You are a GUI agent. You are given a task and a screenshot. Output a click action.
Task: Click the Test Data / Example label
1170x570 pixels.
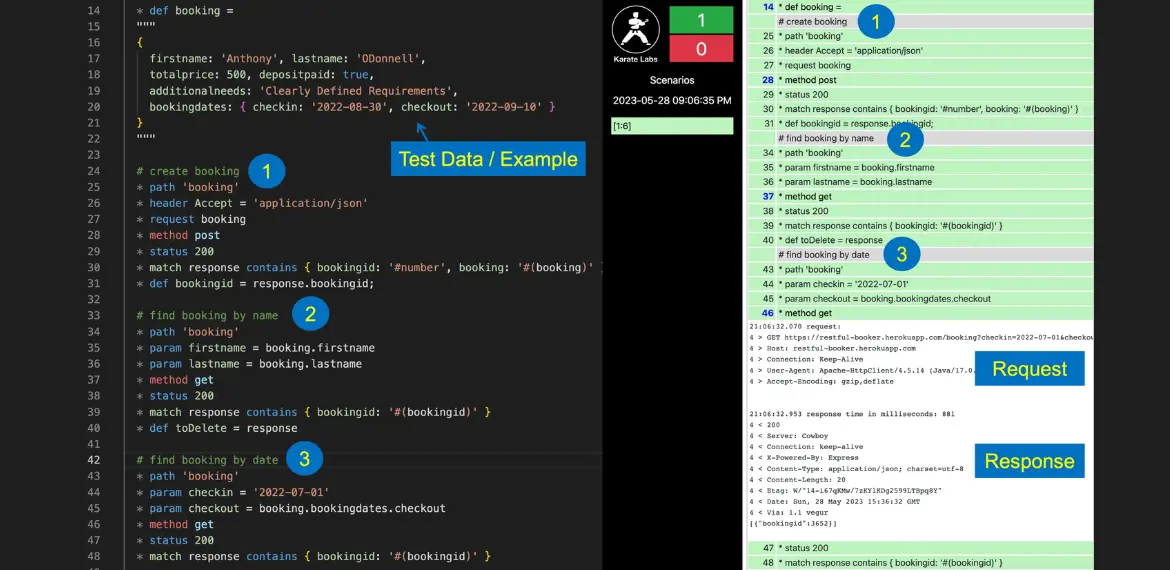[x=488, y=159]
